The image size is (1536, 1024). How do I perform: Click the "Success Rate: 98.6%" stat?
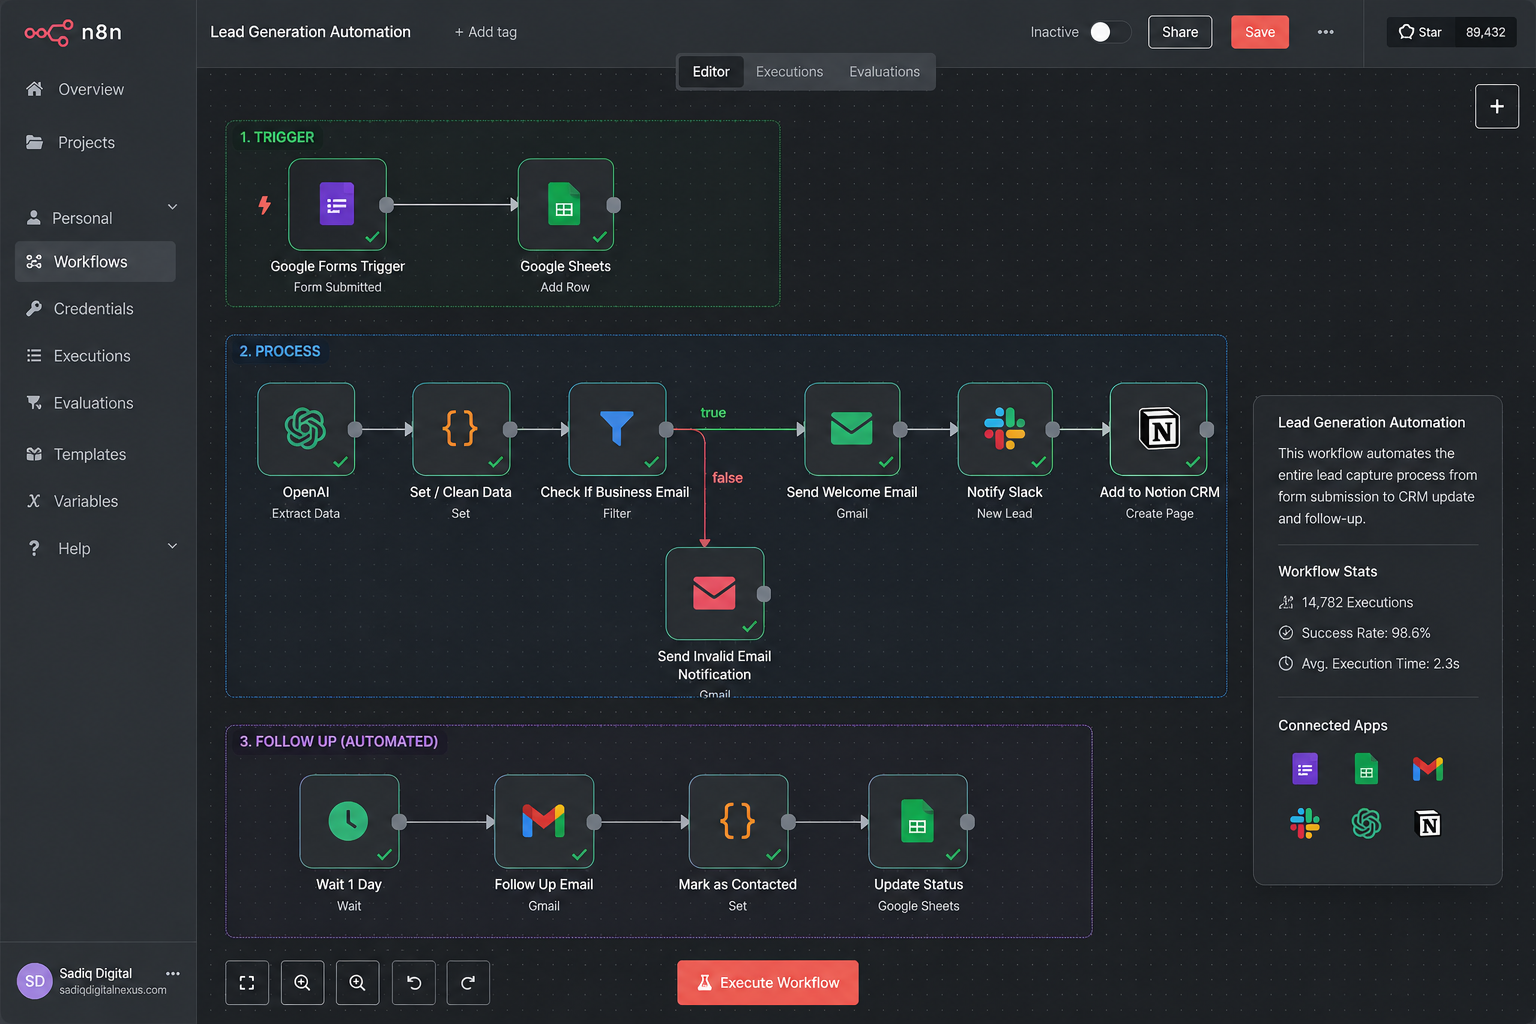point(1355,633)
